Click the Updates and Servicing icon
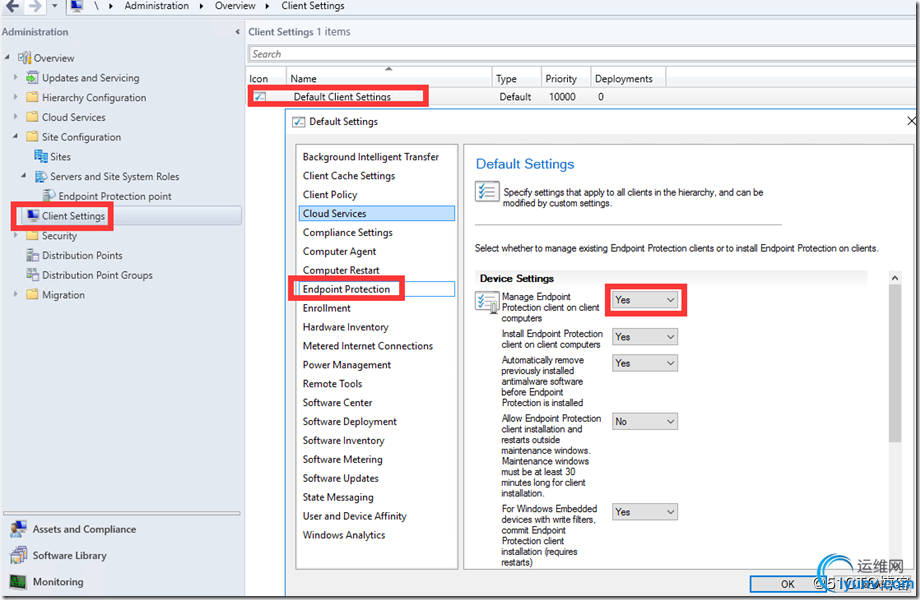Image resolution: width=920 pixels, height=600 pixels. click(32, 77)
